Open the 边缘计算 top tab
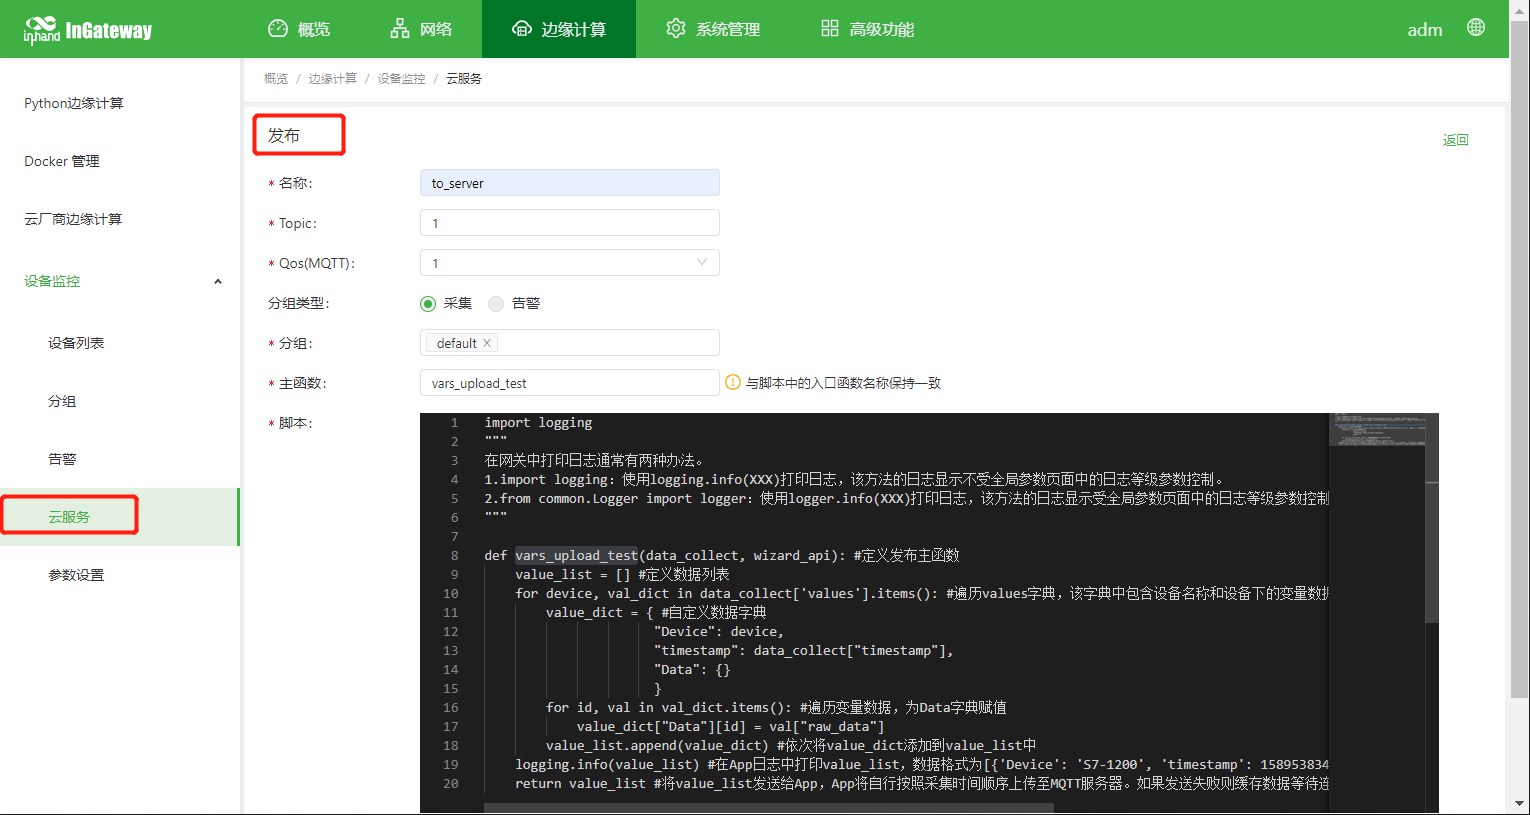 559,29
